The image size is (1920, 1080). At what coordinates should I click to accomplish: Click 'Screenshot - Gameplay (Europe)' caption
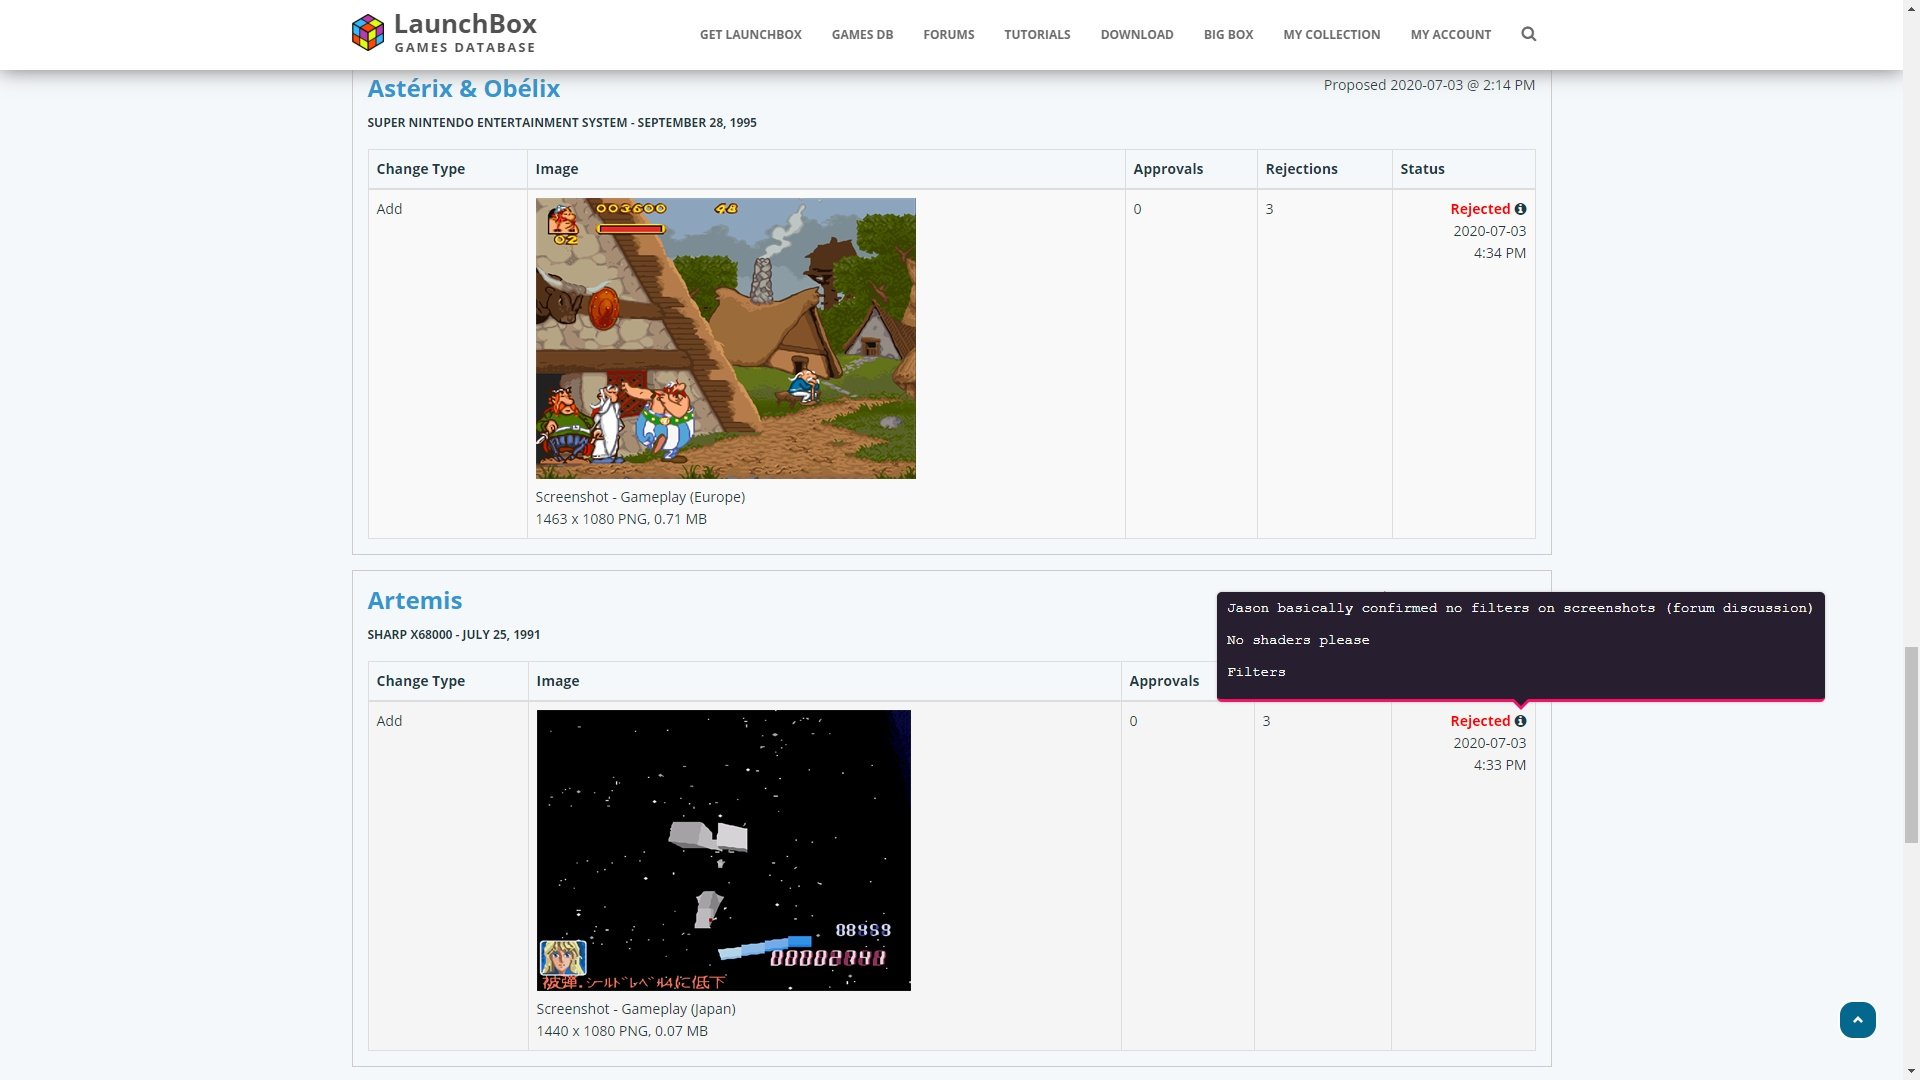[640, 497]
